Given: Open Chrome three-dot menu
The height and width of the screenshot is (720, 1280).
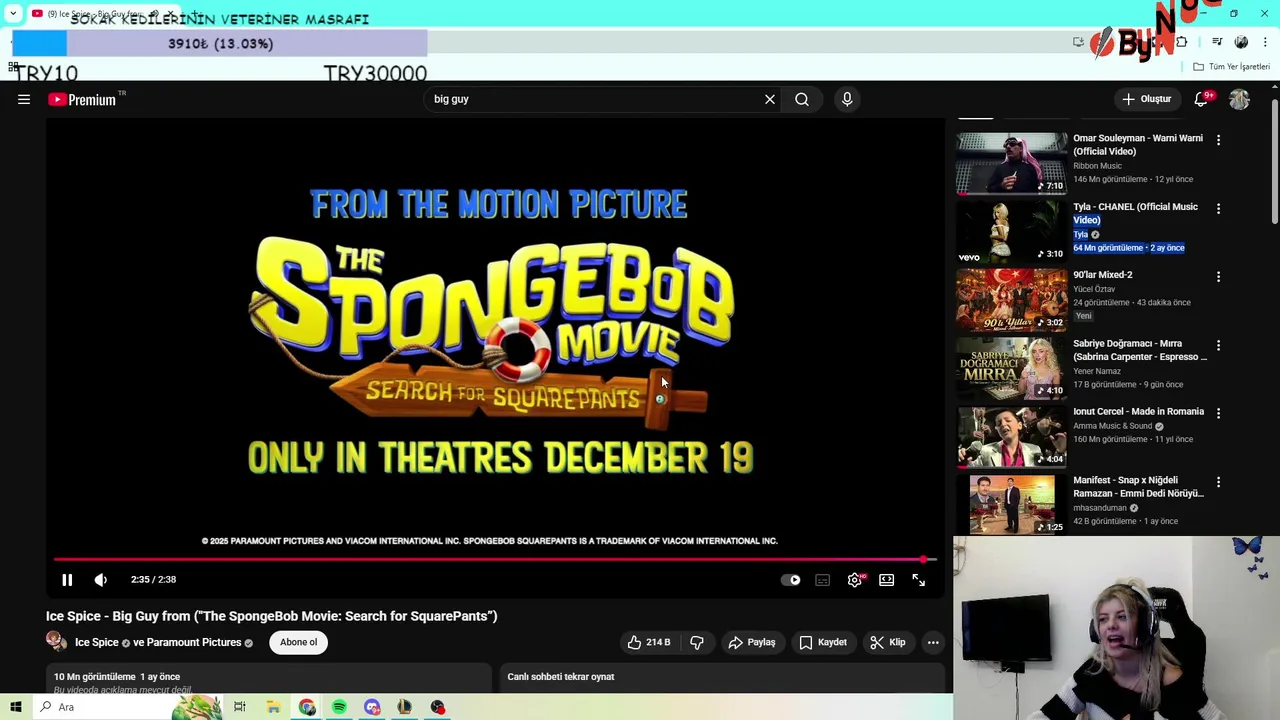Looking at the screenshot, I should click(x=1265, y=42).
